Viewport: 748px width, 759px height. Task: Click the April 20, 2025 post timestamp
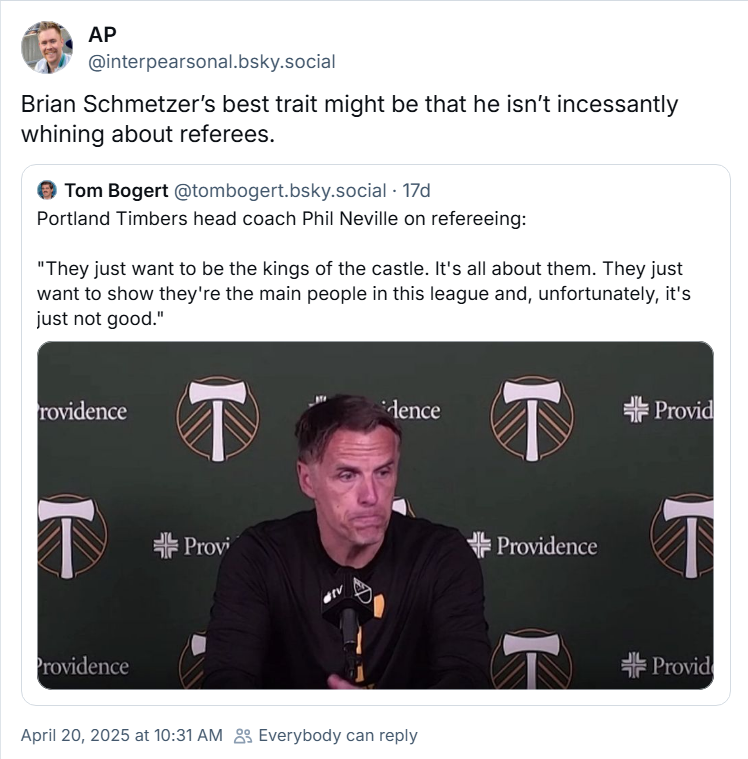121,736
